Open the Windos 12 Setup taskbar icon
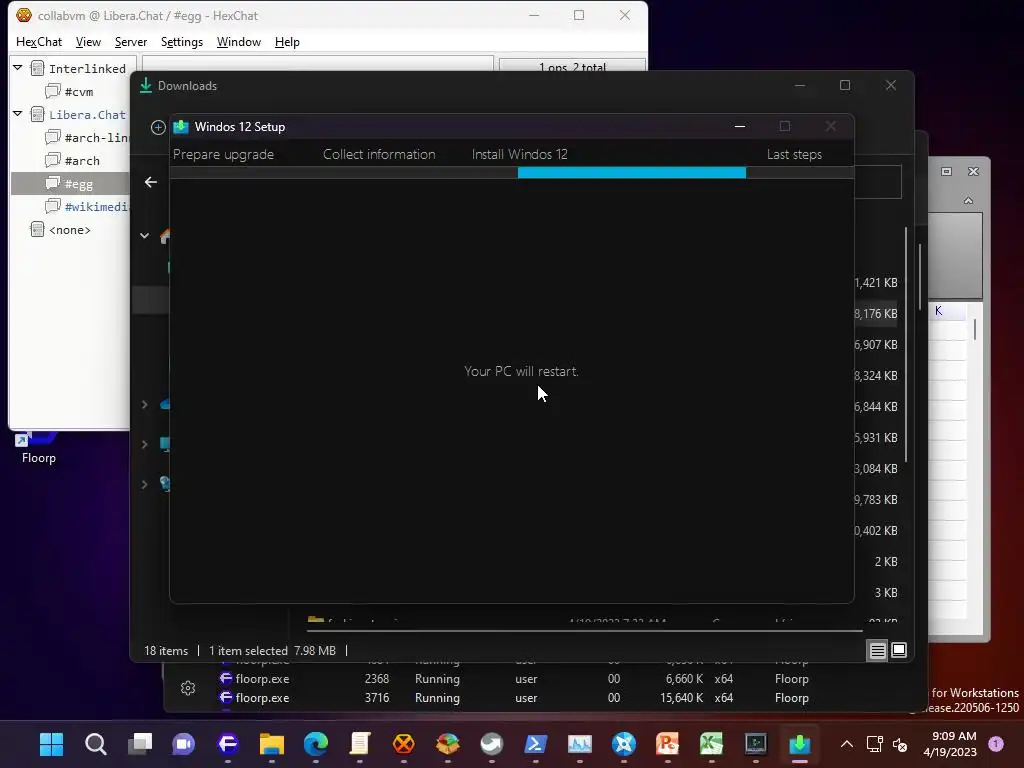The image size is (1024, 768). pyautogui.click(x=799, y=744)
